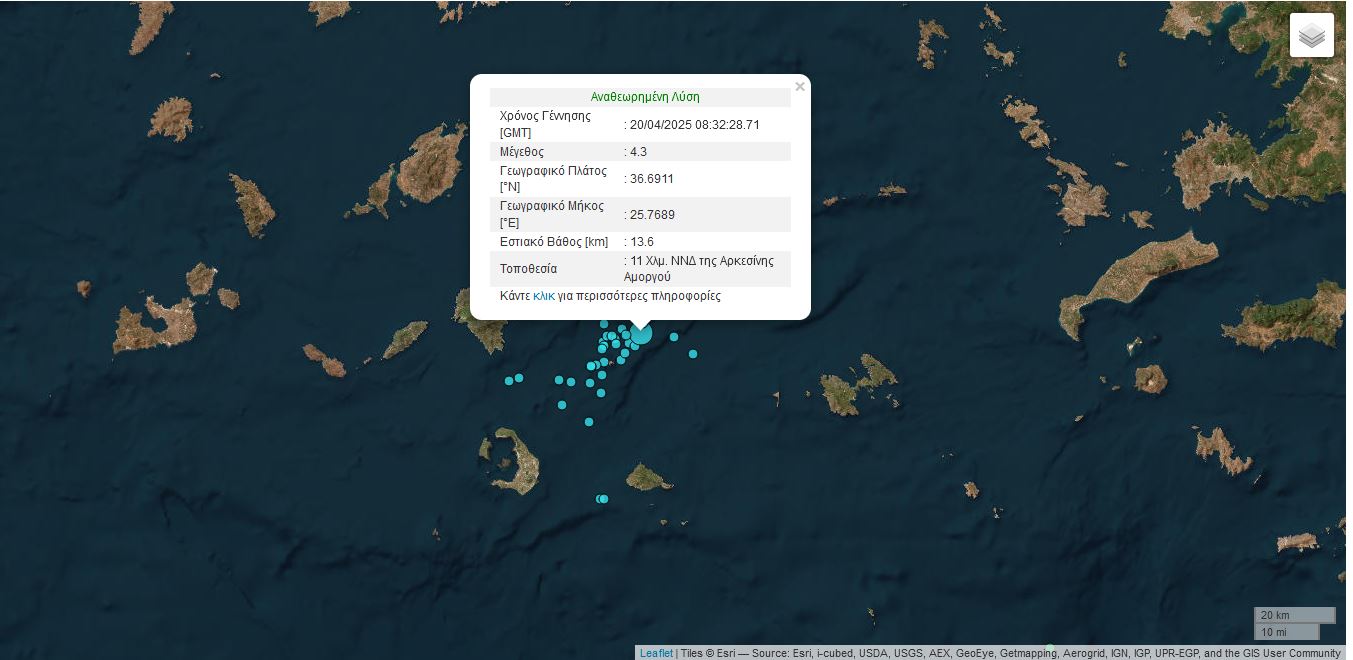
Task: Open the Leaflet attribution link
Action: tap(656, 653)
